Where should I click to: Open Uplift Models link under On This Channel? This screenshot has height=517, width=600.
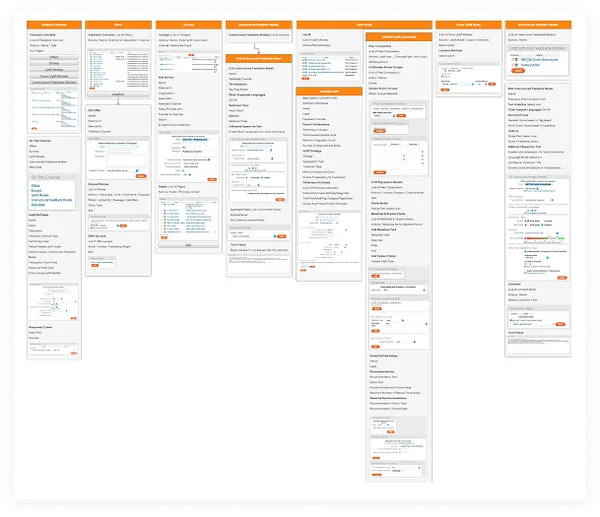pyautogui.click(x=40, y=195)
